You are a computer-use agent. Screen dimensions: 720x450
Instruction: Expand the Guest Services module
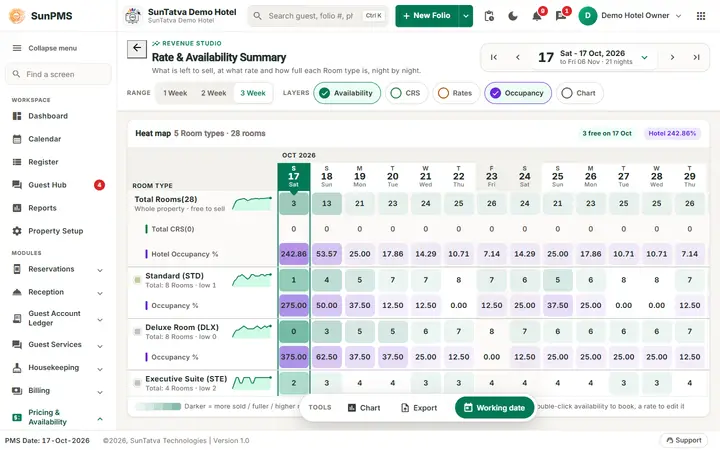(100, 346)
